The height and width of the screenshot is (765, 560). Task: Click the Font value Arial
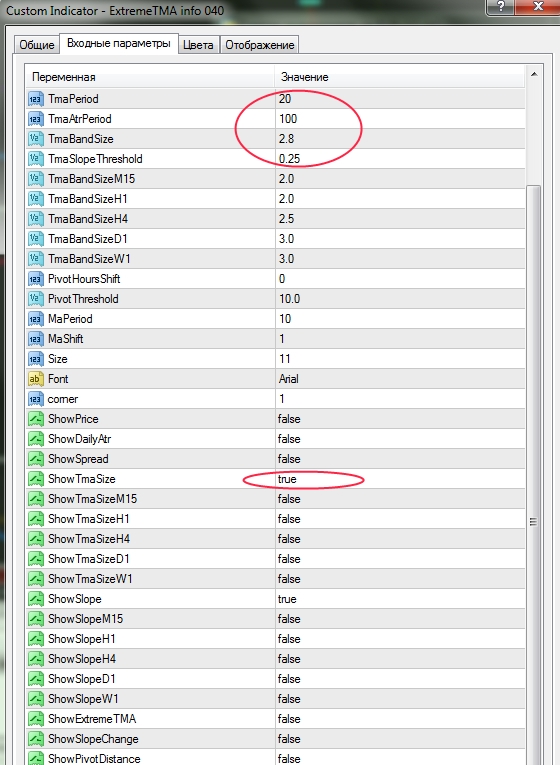(x=288, y=379)
